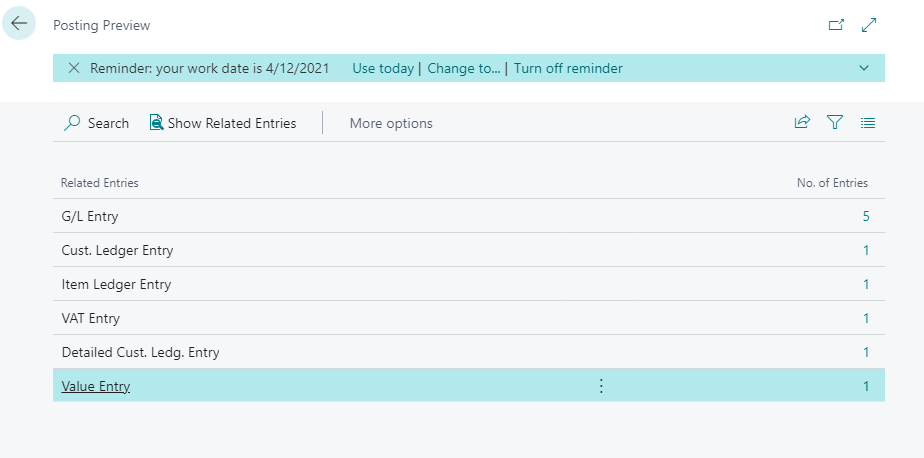Dismiss the work date reminder
924x458 pixels.
click(73, 68)
